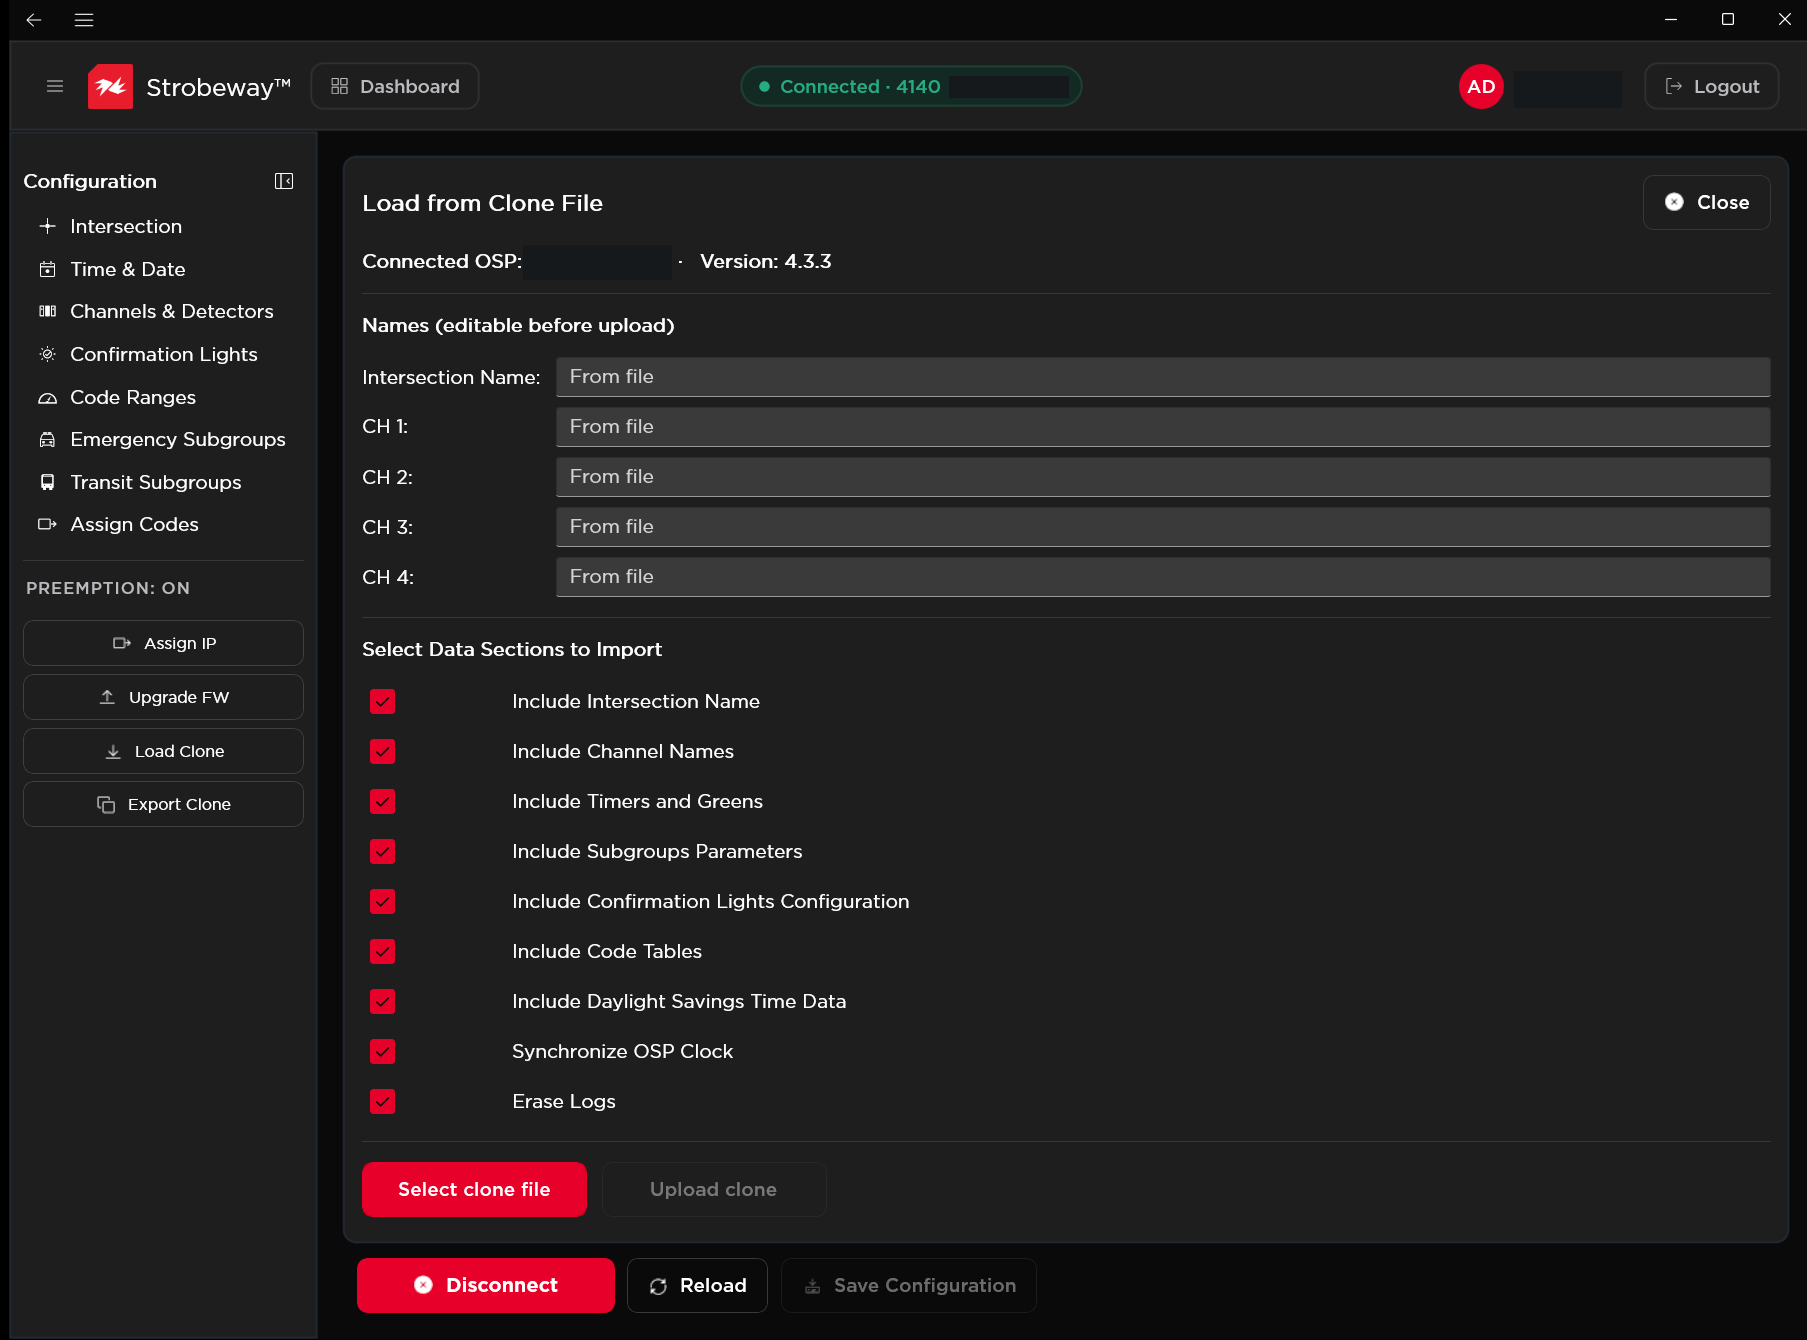Focus the CH 3 name field
The width and height of the screenshot is (1807, 1340).
(1163, 527)
